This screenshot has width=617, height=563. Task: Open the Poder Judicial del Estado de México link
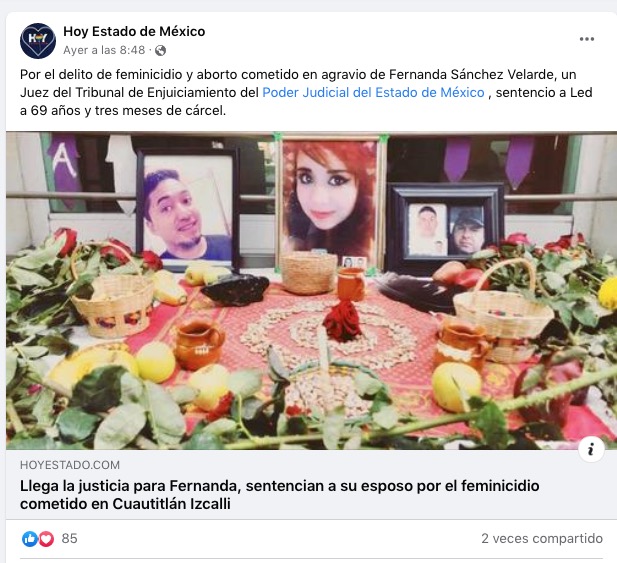pyautogui.click(x=373, y=92)
